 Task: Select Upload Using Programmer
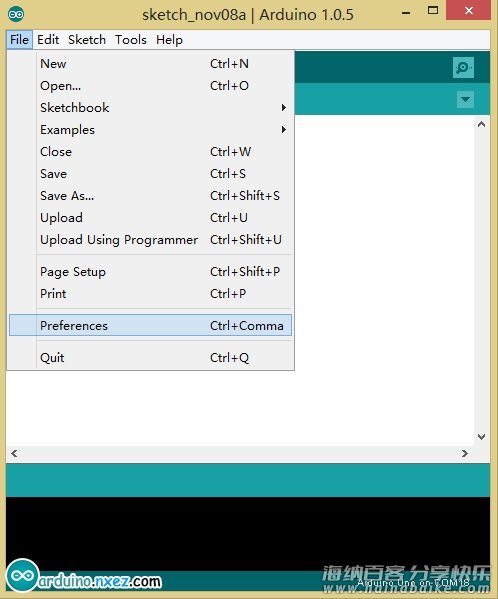pos(150,240)
